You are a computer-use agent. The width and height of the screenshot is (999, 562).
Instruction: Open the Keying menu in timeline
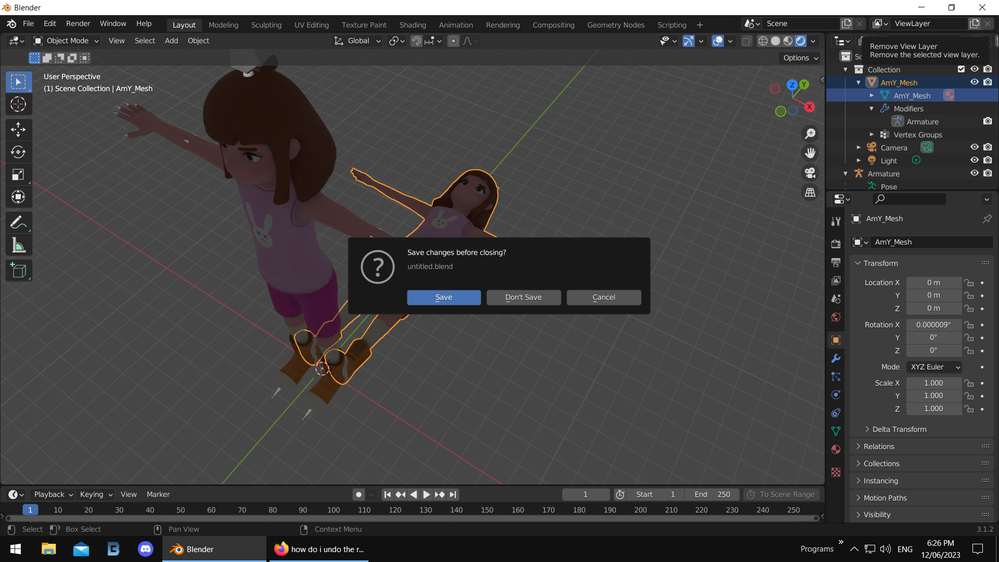96,494
